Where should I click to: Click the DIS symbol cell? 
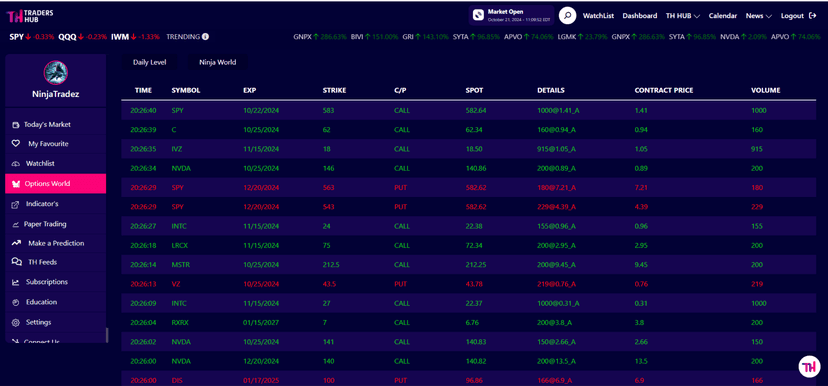point(177,380)
